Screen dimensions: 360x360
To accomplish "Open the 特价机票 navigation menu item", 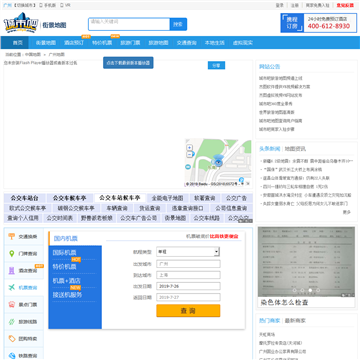I will pos(102,43).
